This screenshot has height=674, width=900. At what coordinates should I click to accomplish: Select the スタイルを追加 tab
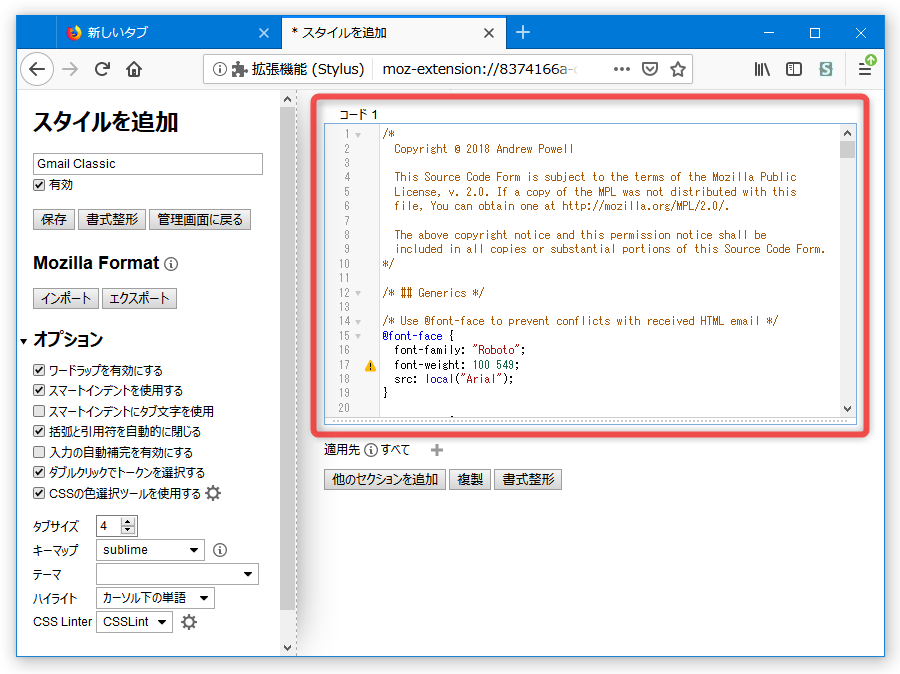click(x=393, y=33)
